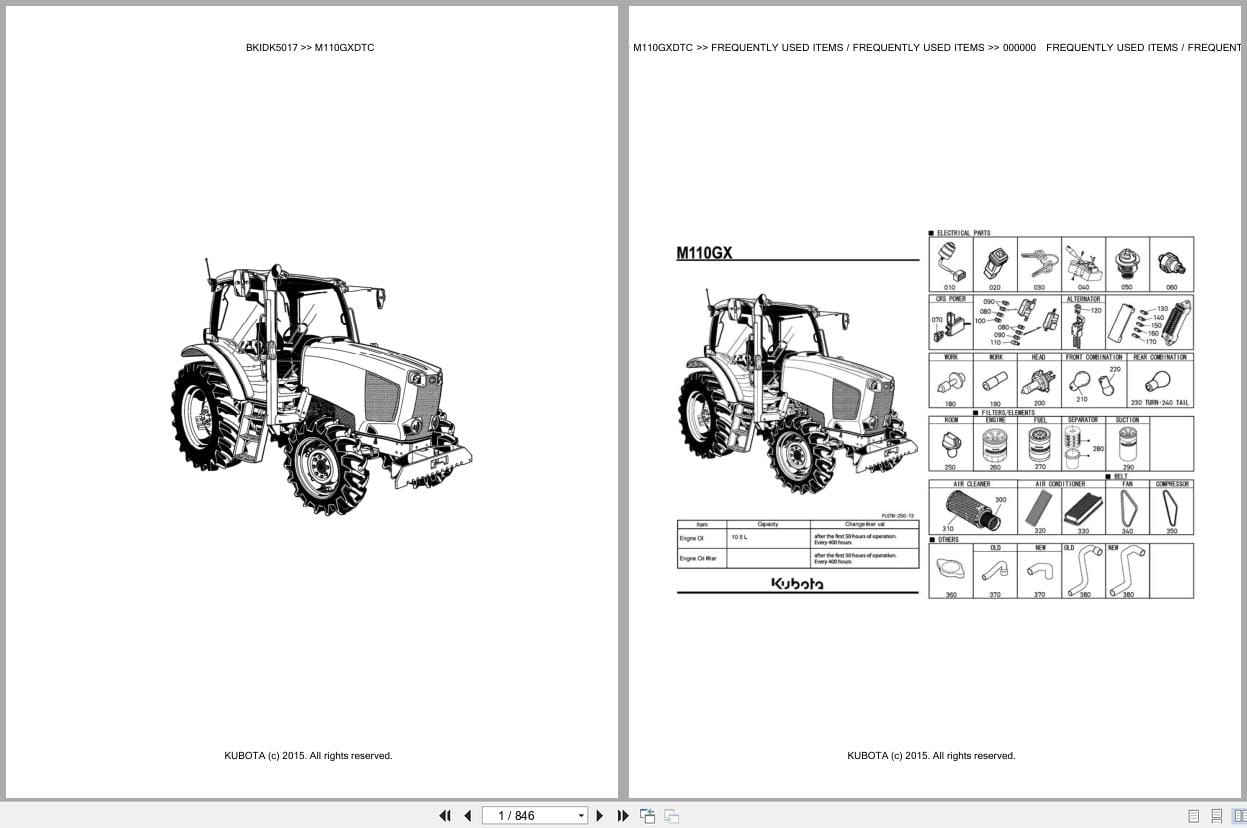
Task: Select OLD hose part 380
Action: tap(1083, 572)
